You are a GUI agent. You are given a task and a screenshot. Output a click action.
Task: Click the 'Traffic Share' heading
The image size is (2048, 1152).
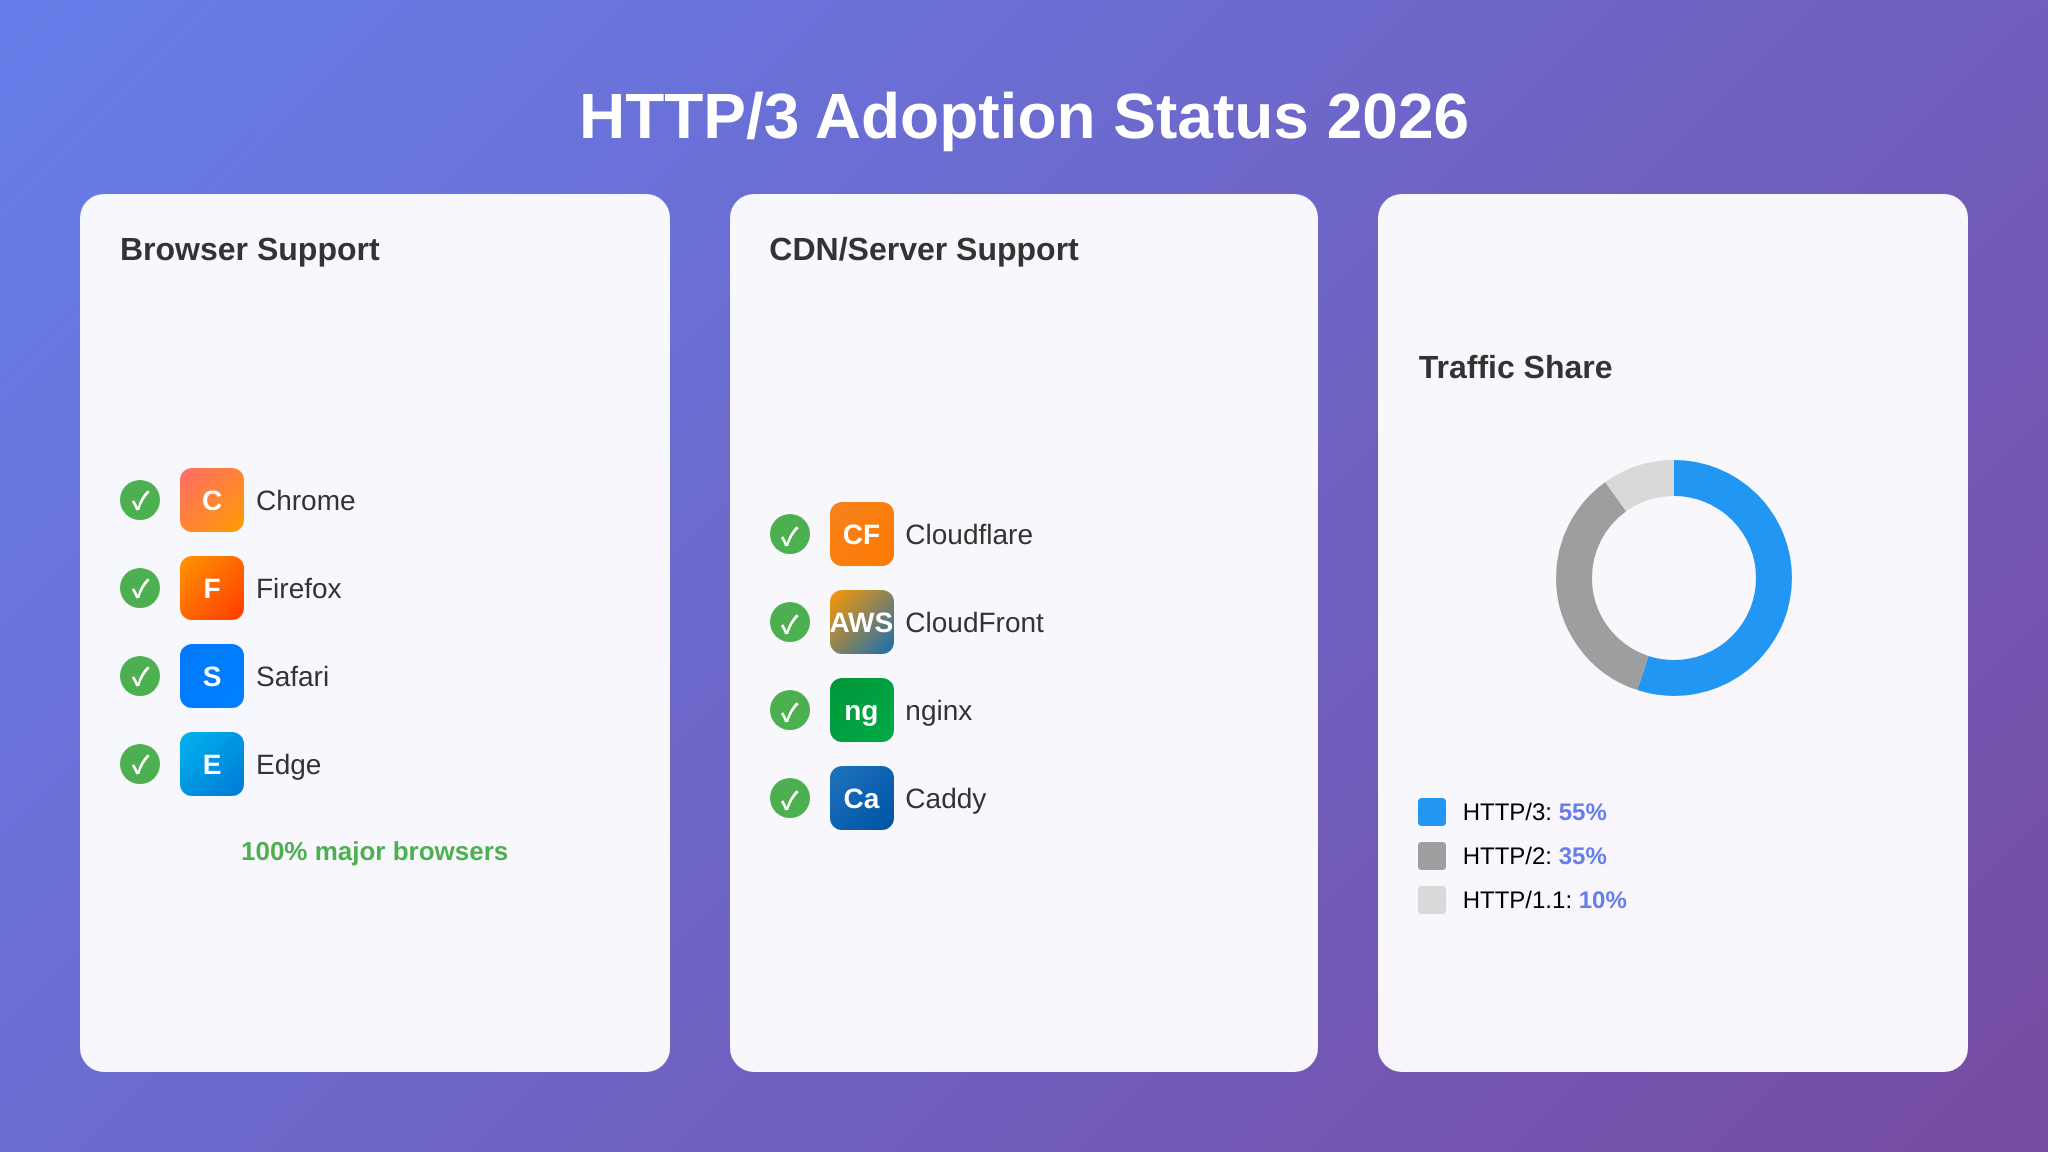(x=1515, y=367)
